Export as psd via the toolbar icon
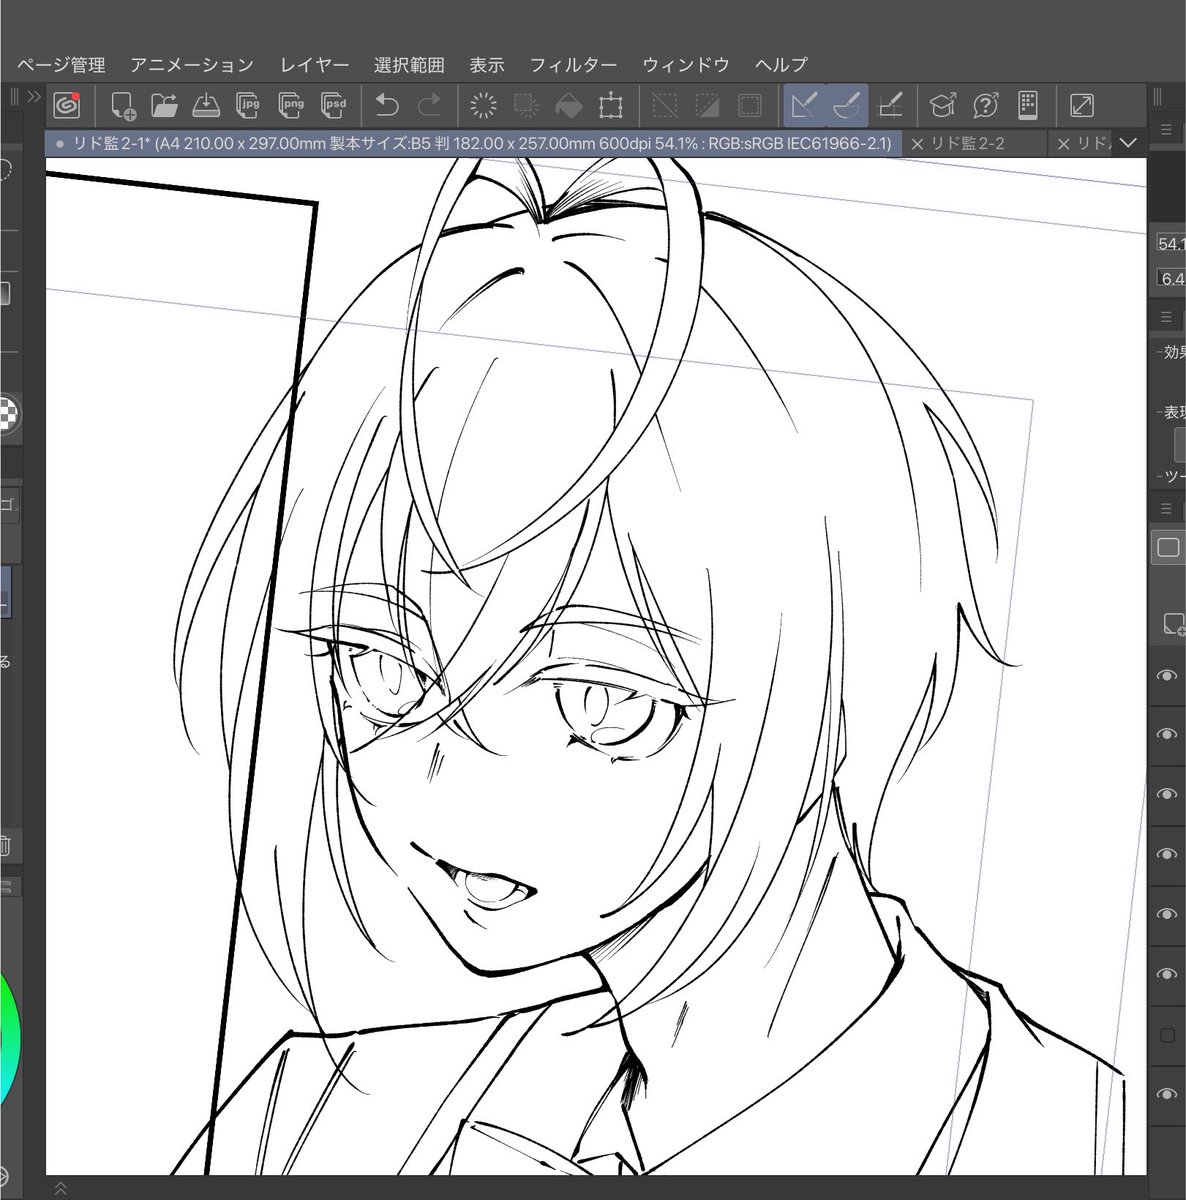 click(334, 105)
